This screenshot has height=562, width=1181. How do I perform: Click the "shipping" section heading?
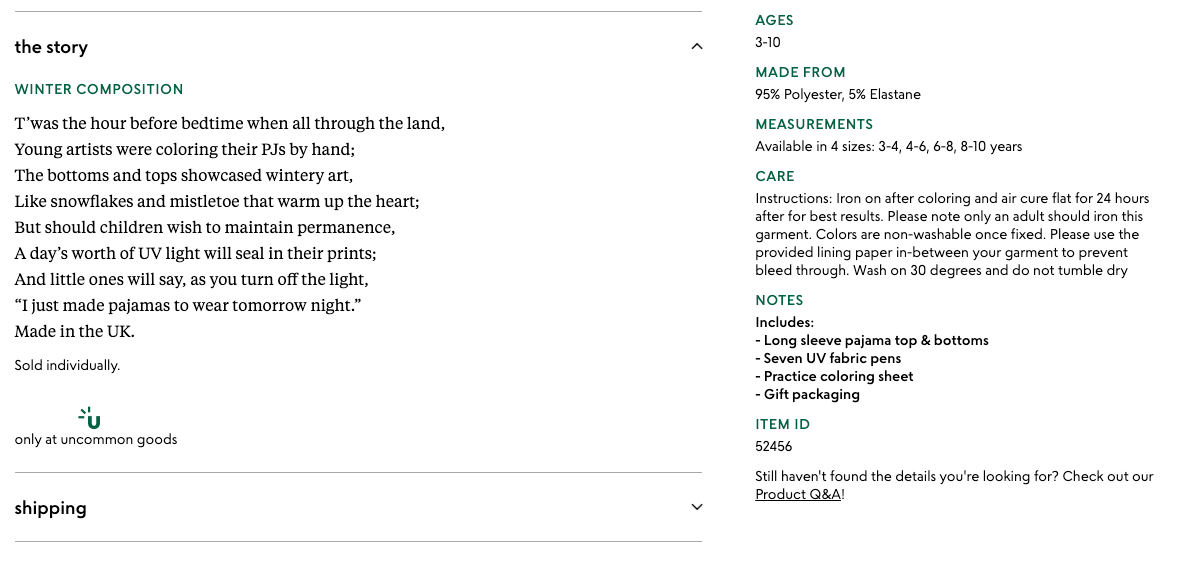(x=50, y=508)
